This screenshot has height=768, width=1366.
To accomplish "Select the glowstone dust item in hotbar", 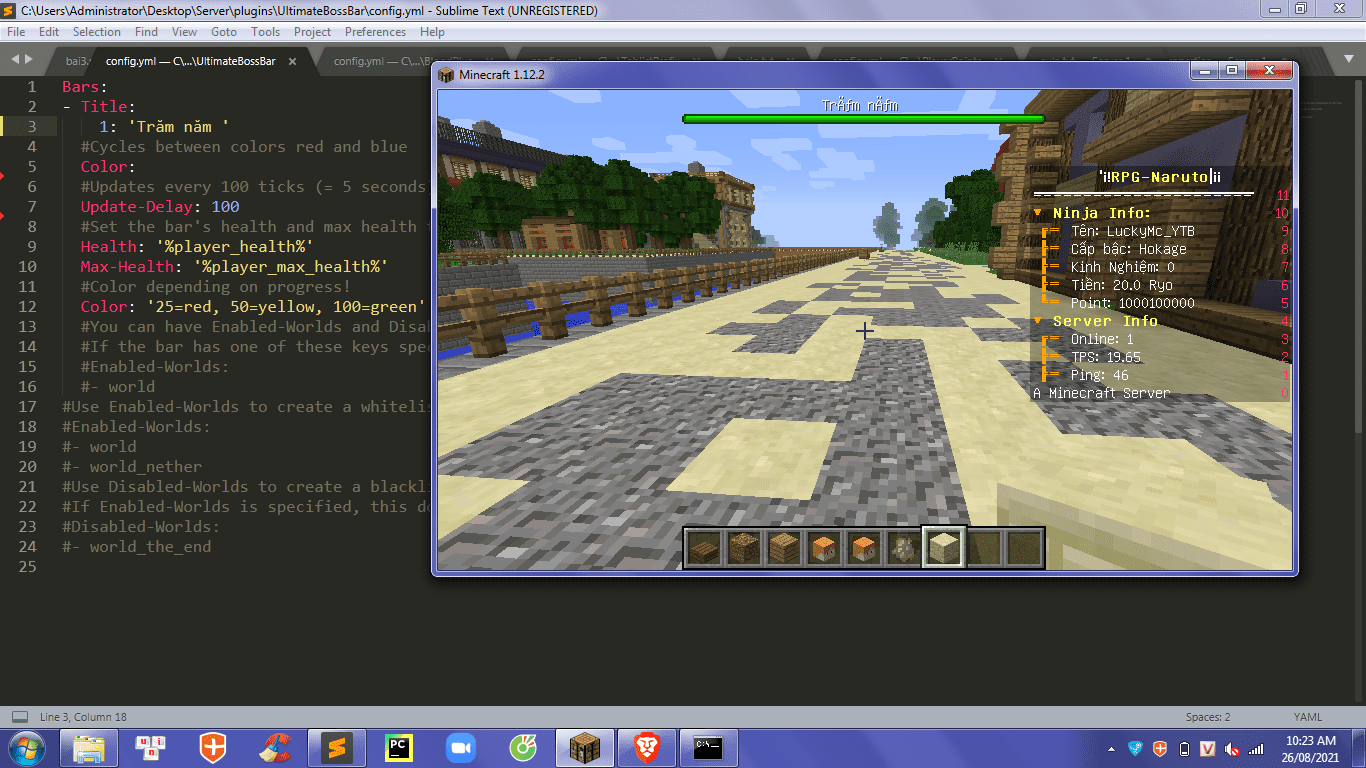I will [x=904, y=548].
